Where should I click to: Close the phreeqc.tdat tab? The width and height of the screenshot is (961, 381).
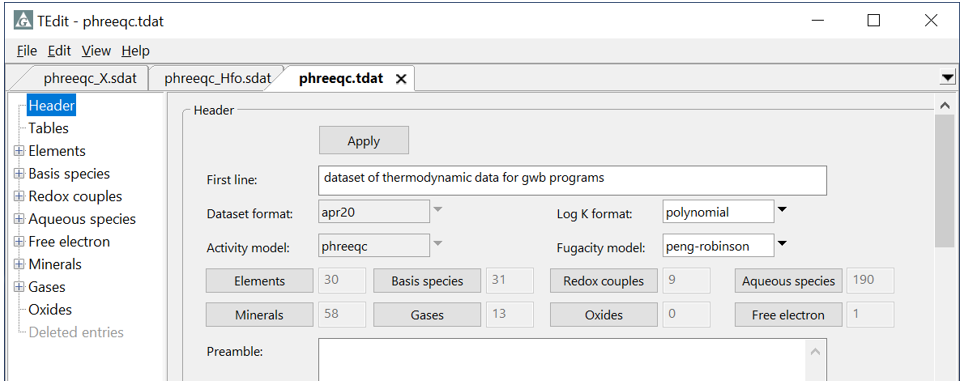tap(401, 79)
